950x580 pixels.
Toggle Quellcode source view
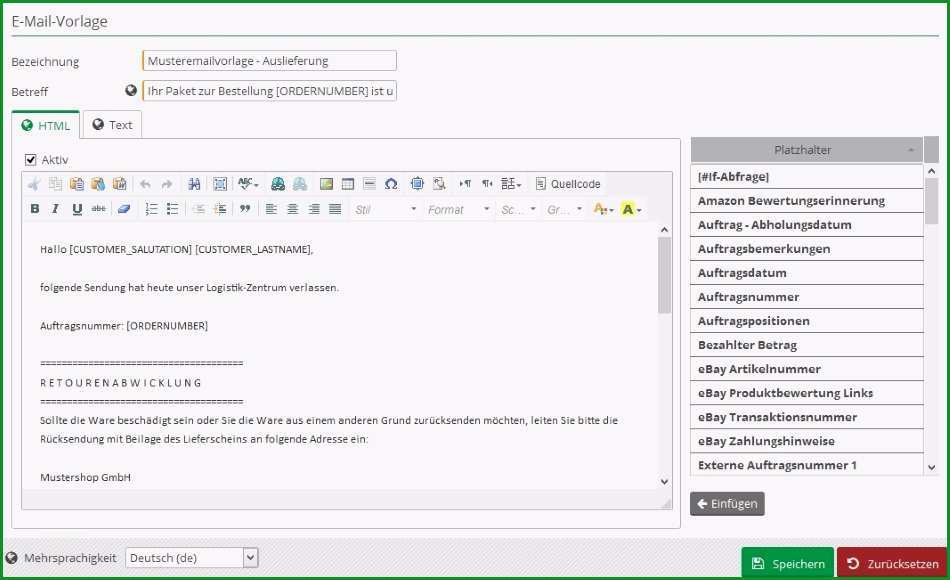[x=568, y=184]
